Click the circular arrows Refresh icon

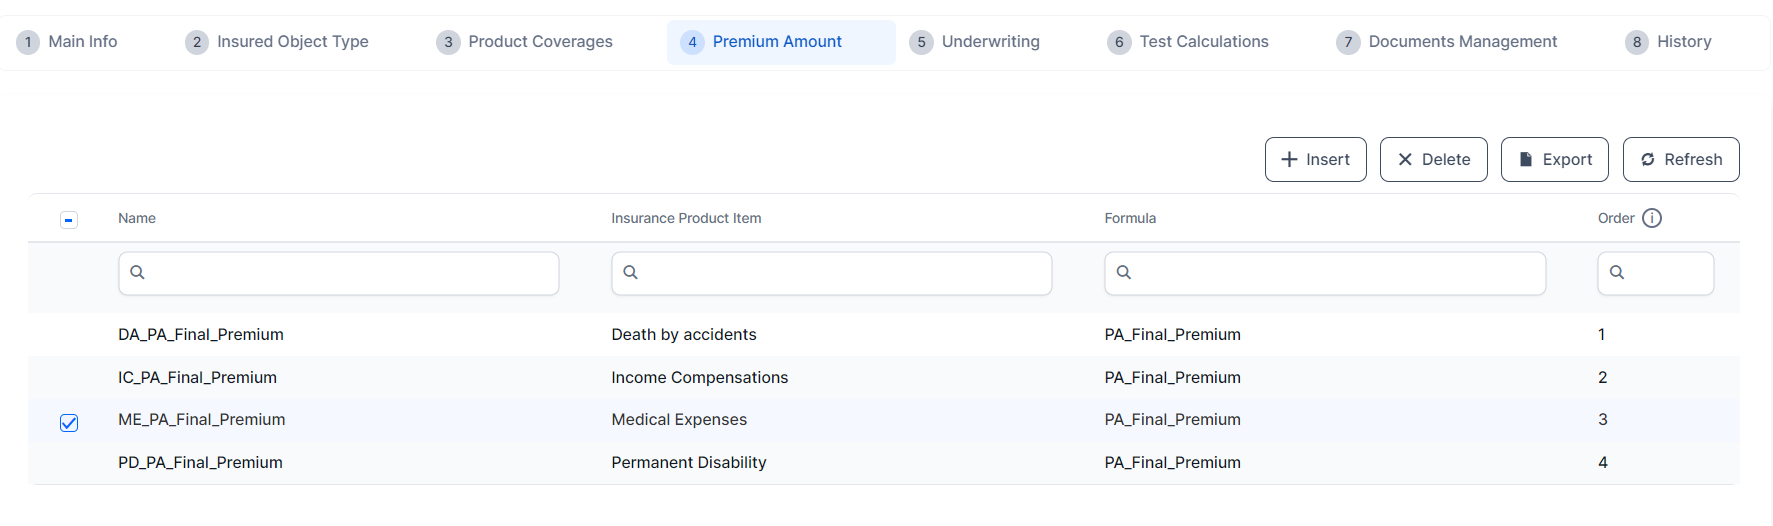click(x=1648, y=160)
